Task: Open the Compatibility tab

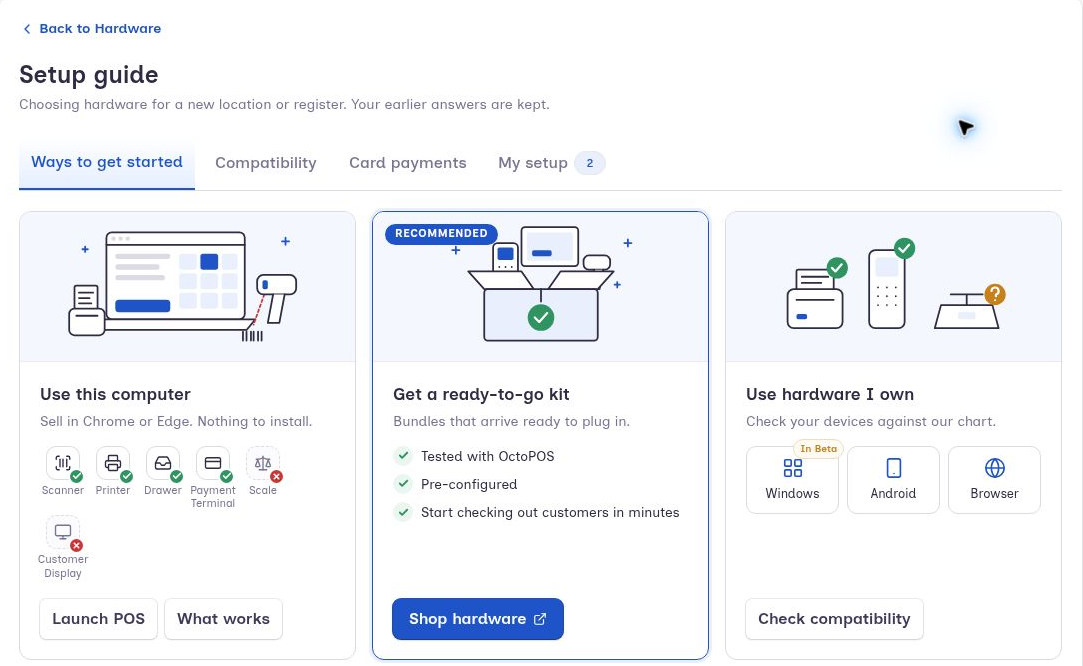Action: click(266, 163)
